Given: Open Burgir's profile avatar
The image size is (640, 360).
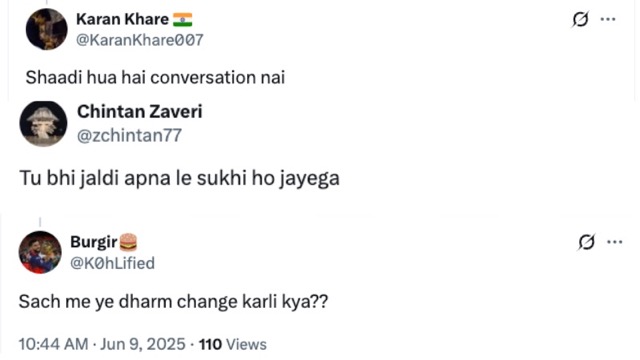Looking at the screenshot, I should coord(40,252).
